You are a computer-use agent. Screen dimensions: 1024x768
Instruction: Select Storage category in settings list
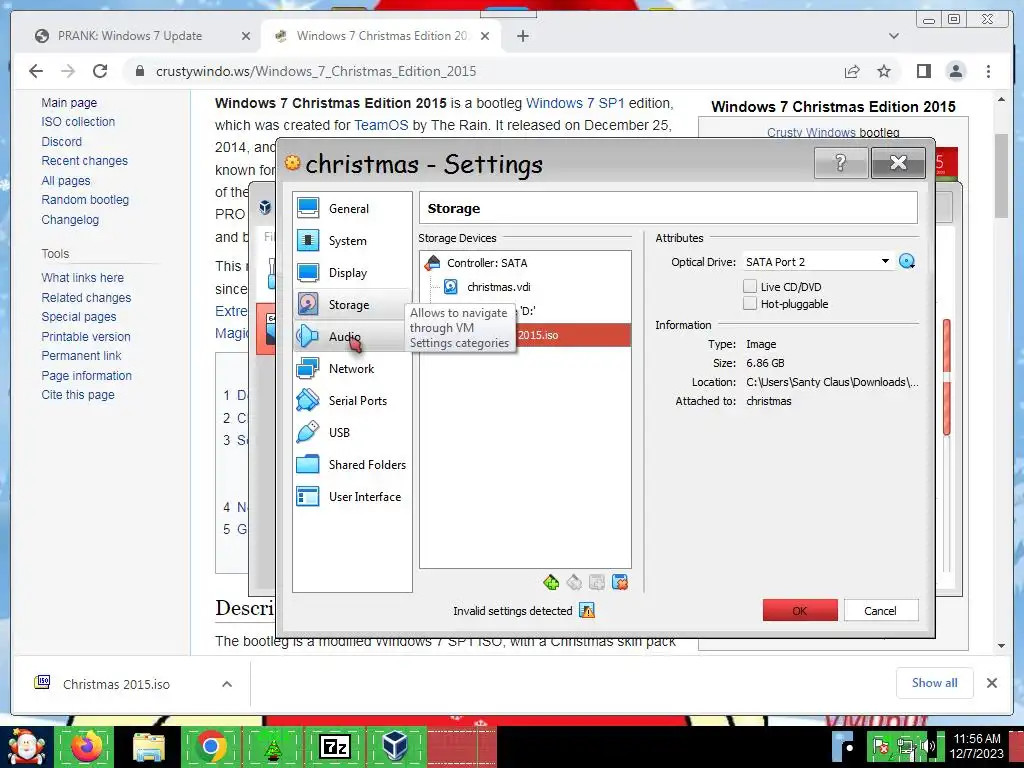point(352,304)
